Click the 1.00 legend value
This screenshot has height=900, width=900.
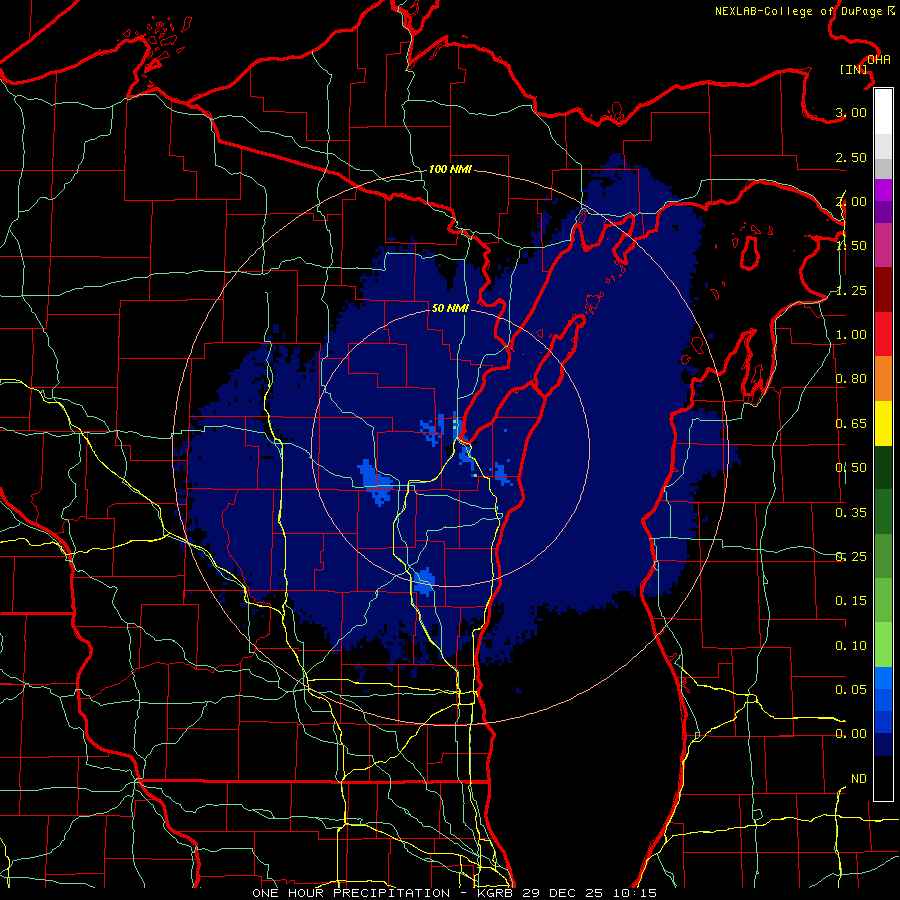[851, 335]
